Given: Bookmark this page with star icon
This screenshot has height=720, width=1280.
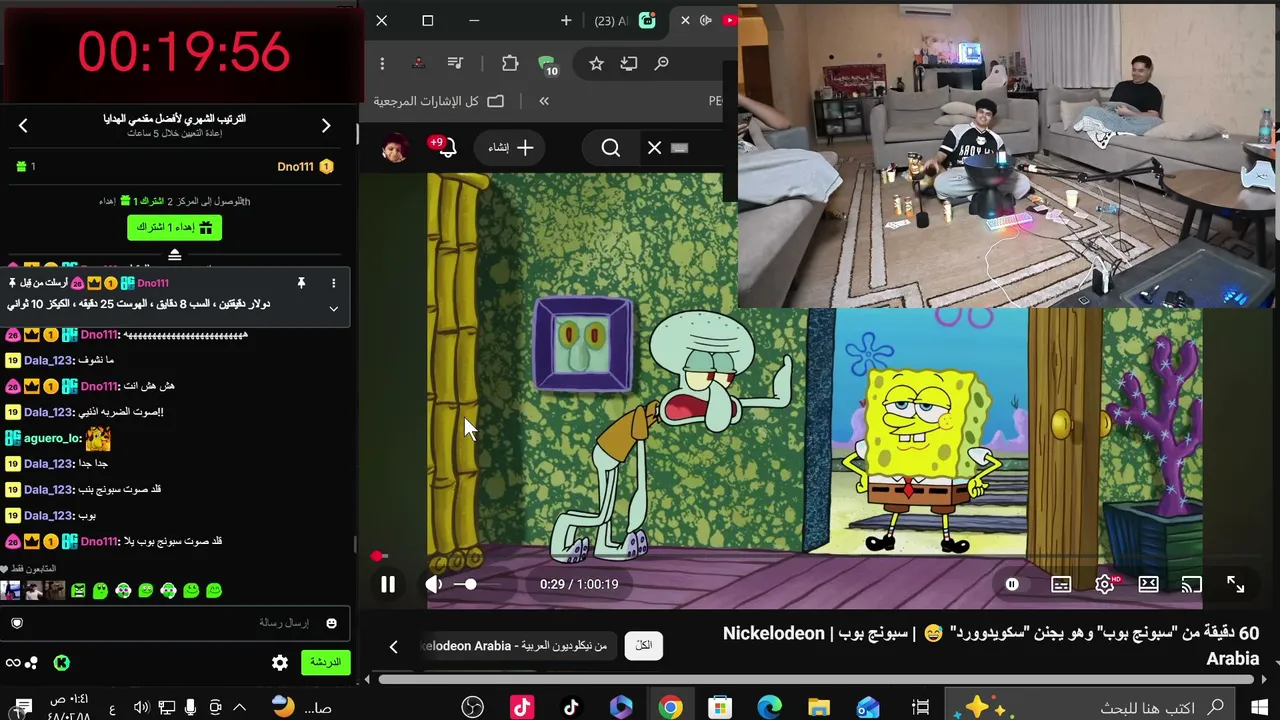Looking at the screenshot, I should (x=596, y=64).
